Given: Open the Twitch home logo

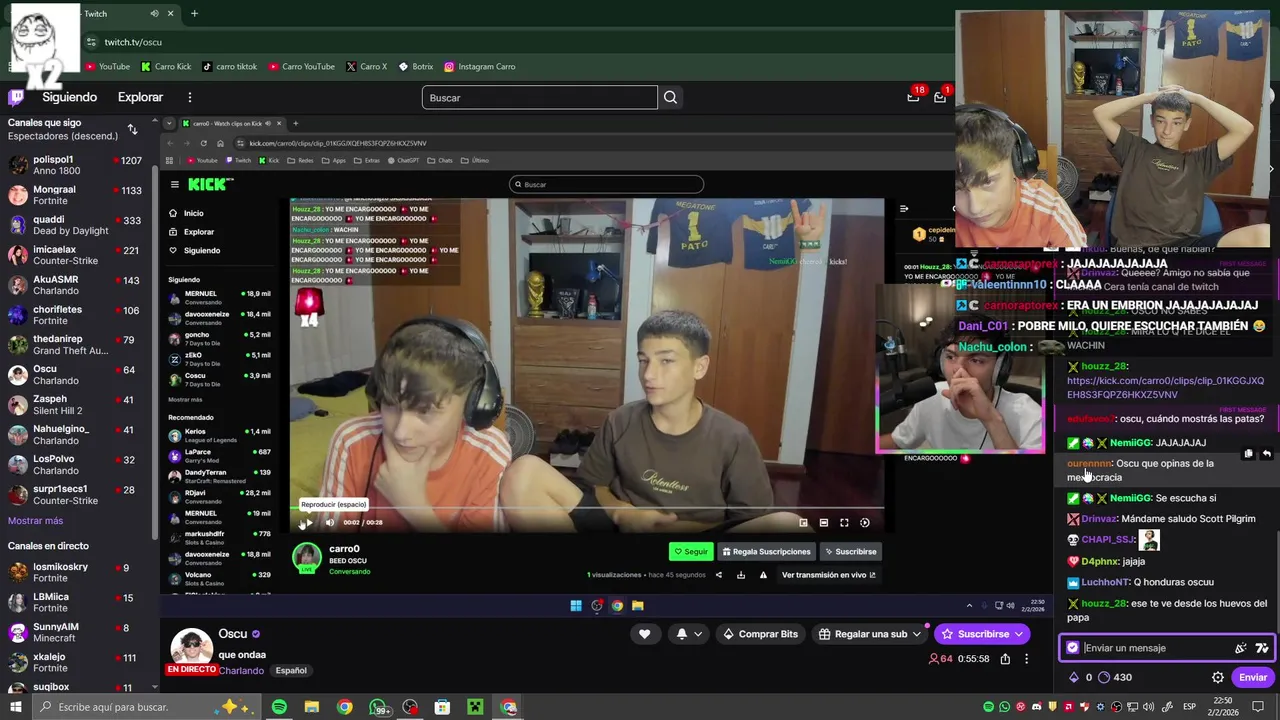Looking at the screenshot, I should (16, 97).
